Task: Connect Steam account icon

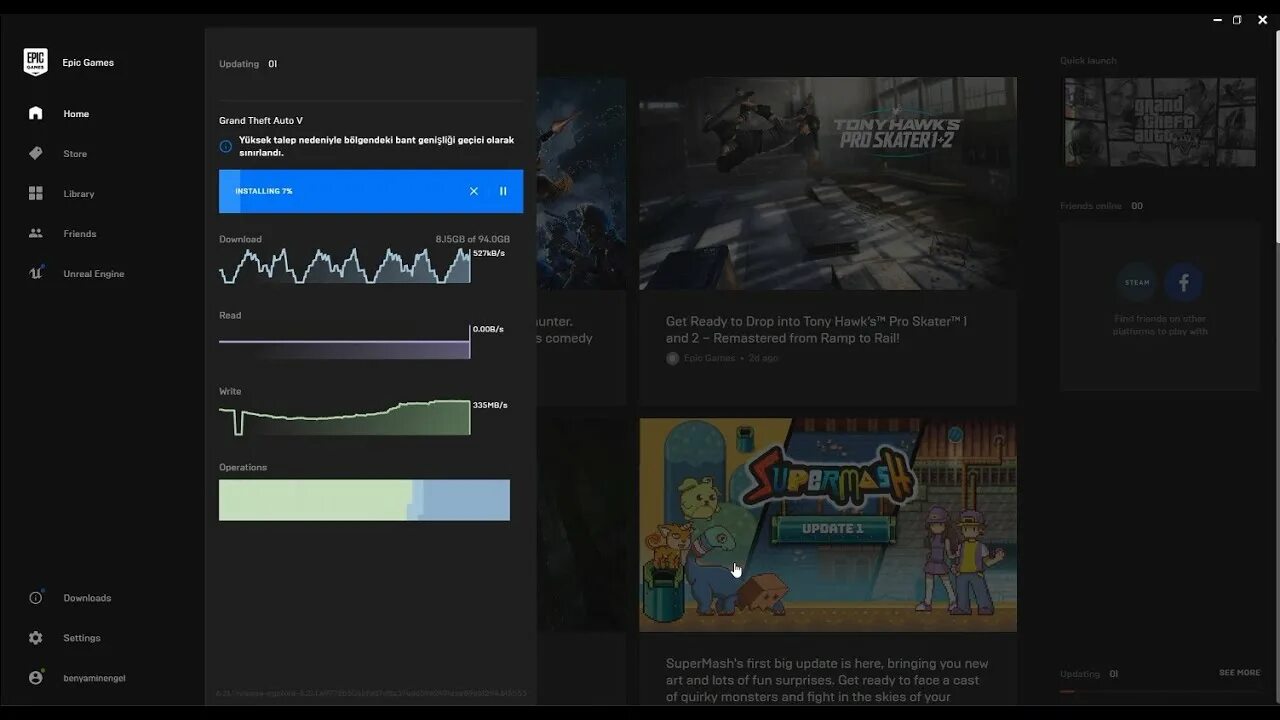Action: pyautogui.click(x=1138, y=283)
